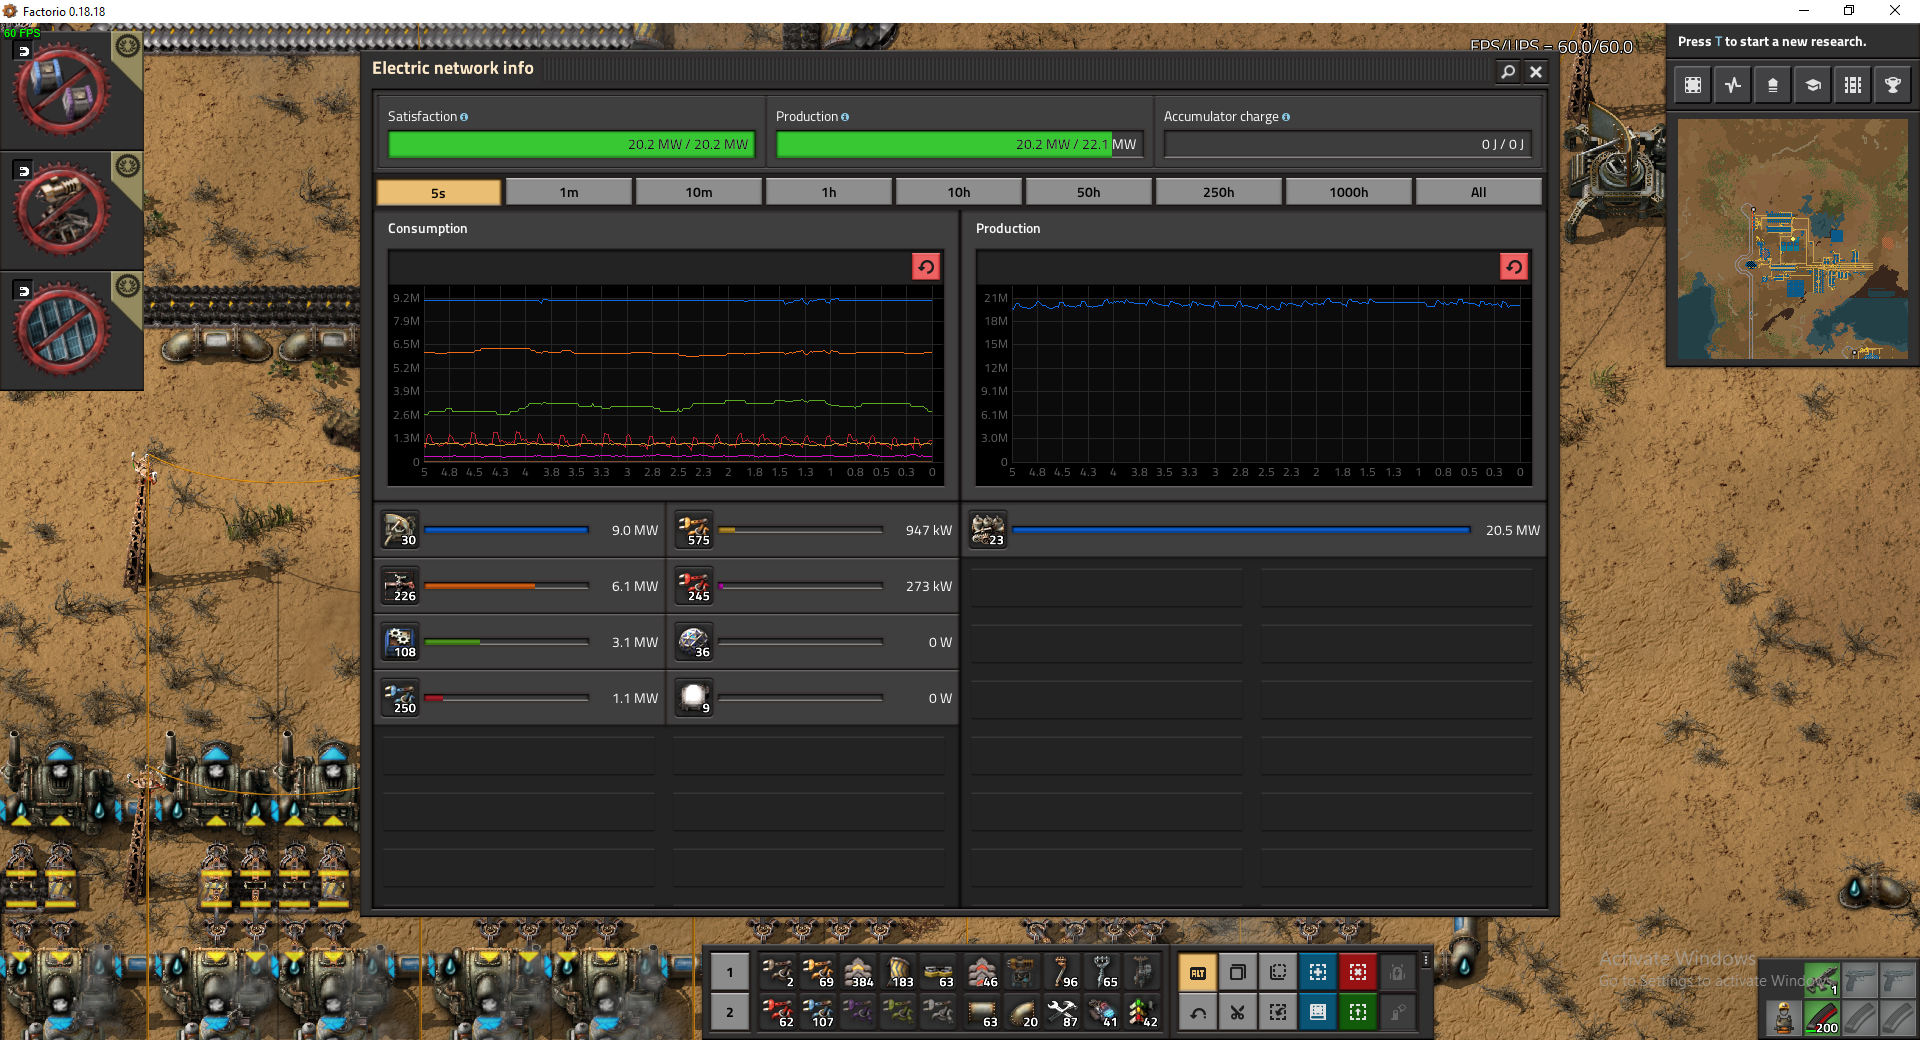The height and width of the screenshot is (1040, 1920).
Task: Pick the repair pack showing 87
Action: click(1061, 1012)
